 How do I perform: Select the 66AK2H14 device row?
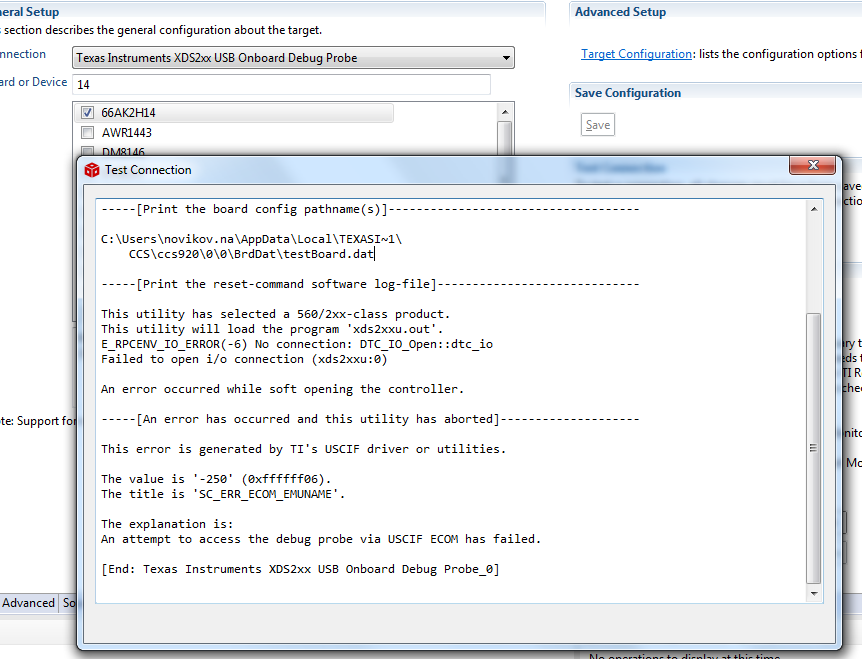pyautogui.click(x=234, y=113)
